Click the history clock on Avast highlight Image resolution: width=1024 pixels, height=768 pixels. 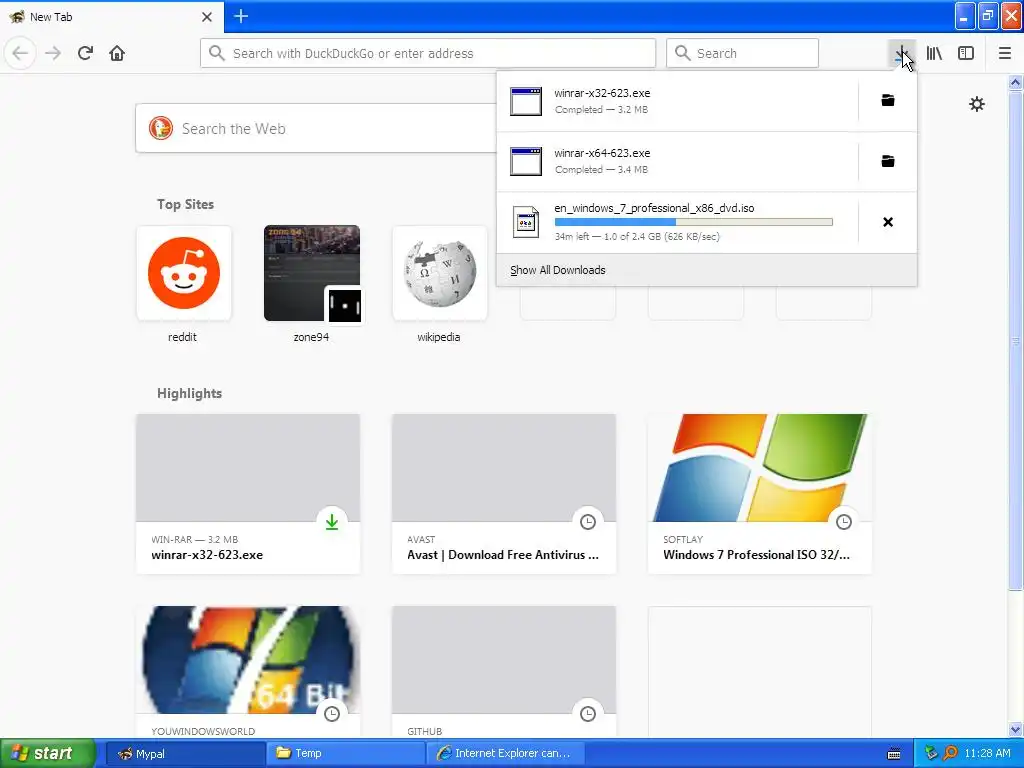click(588, 521)
